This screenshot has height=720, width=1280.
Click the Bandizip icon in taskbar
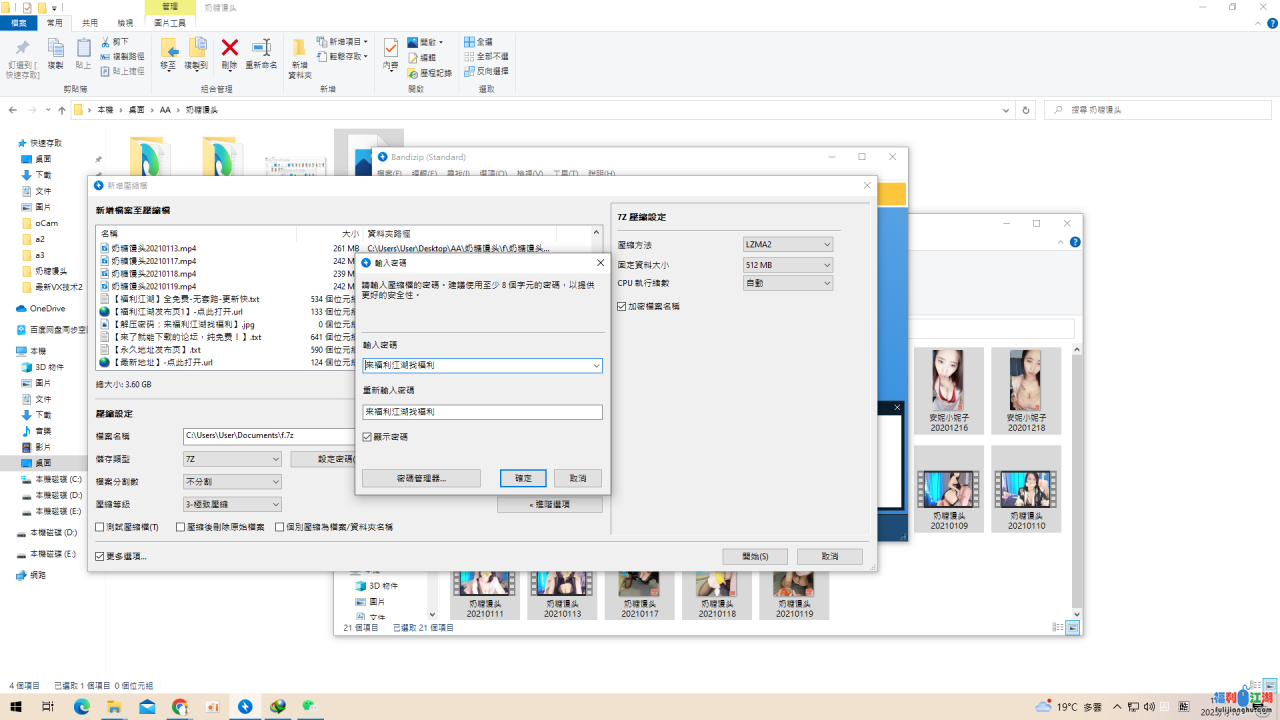click(245, 707)
